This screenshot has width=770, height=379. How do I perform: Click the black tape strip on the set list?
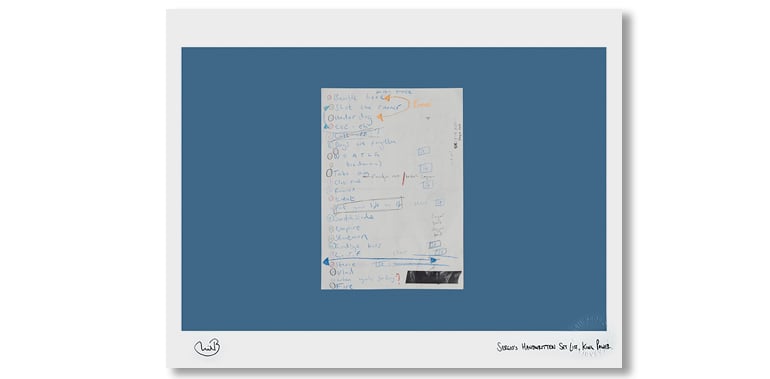(x=434, y=277)
